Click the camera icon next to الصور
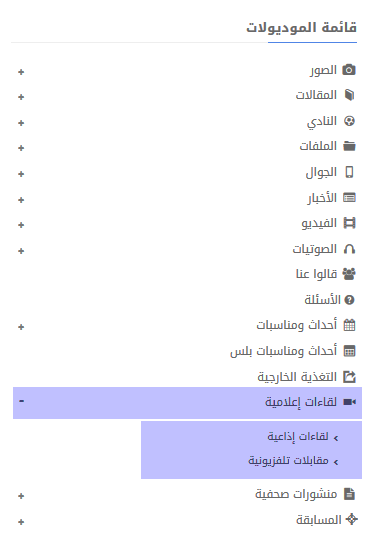372x533 pixels. point(349,70)
